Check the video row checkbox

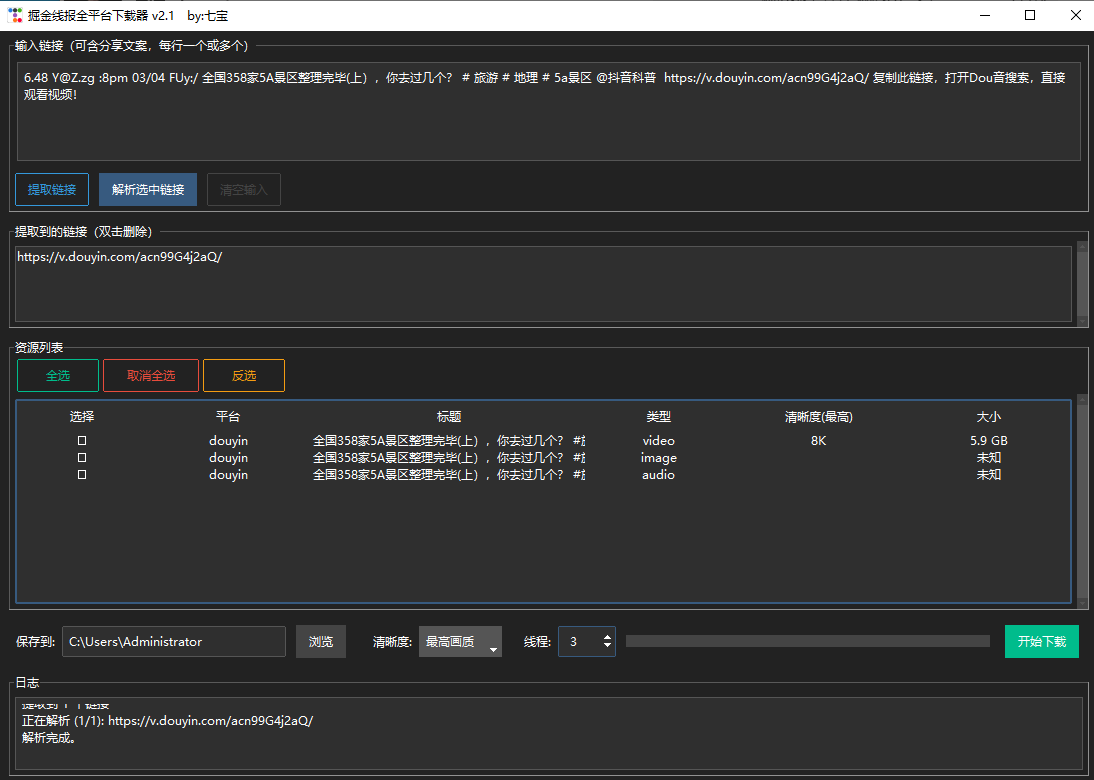pyautogui.click(x=82, y=441)
